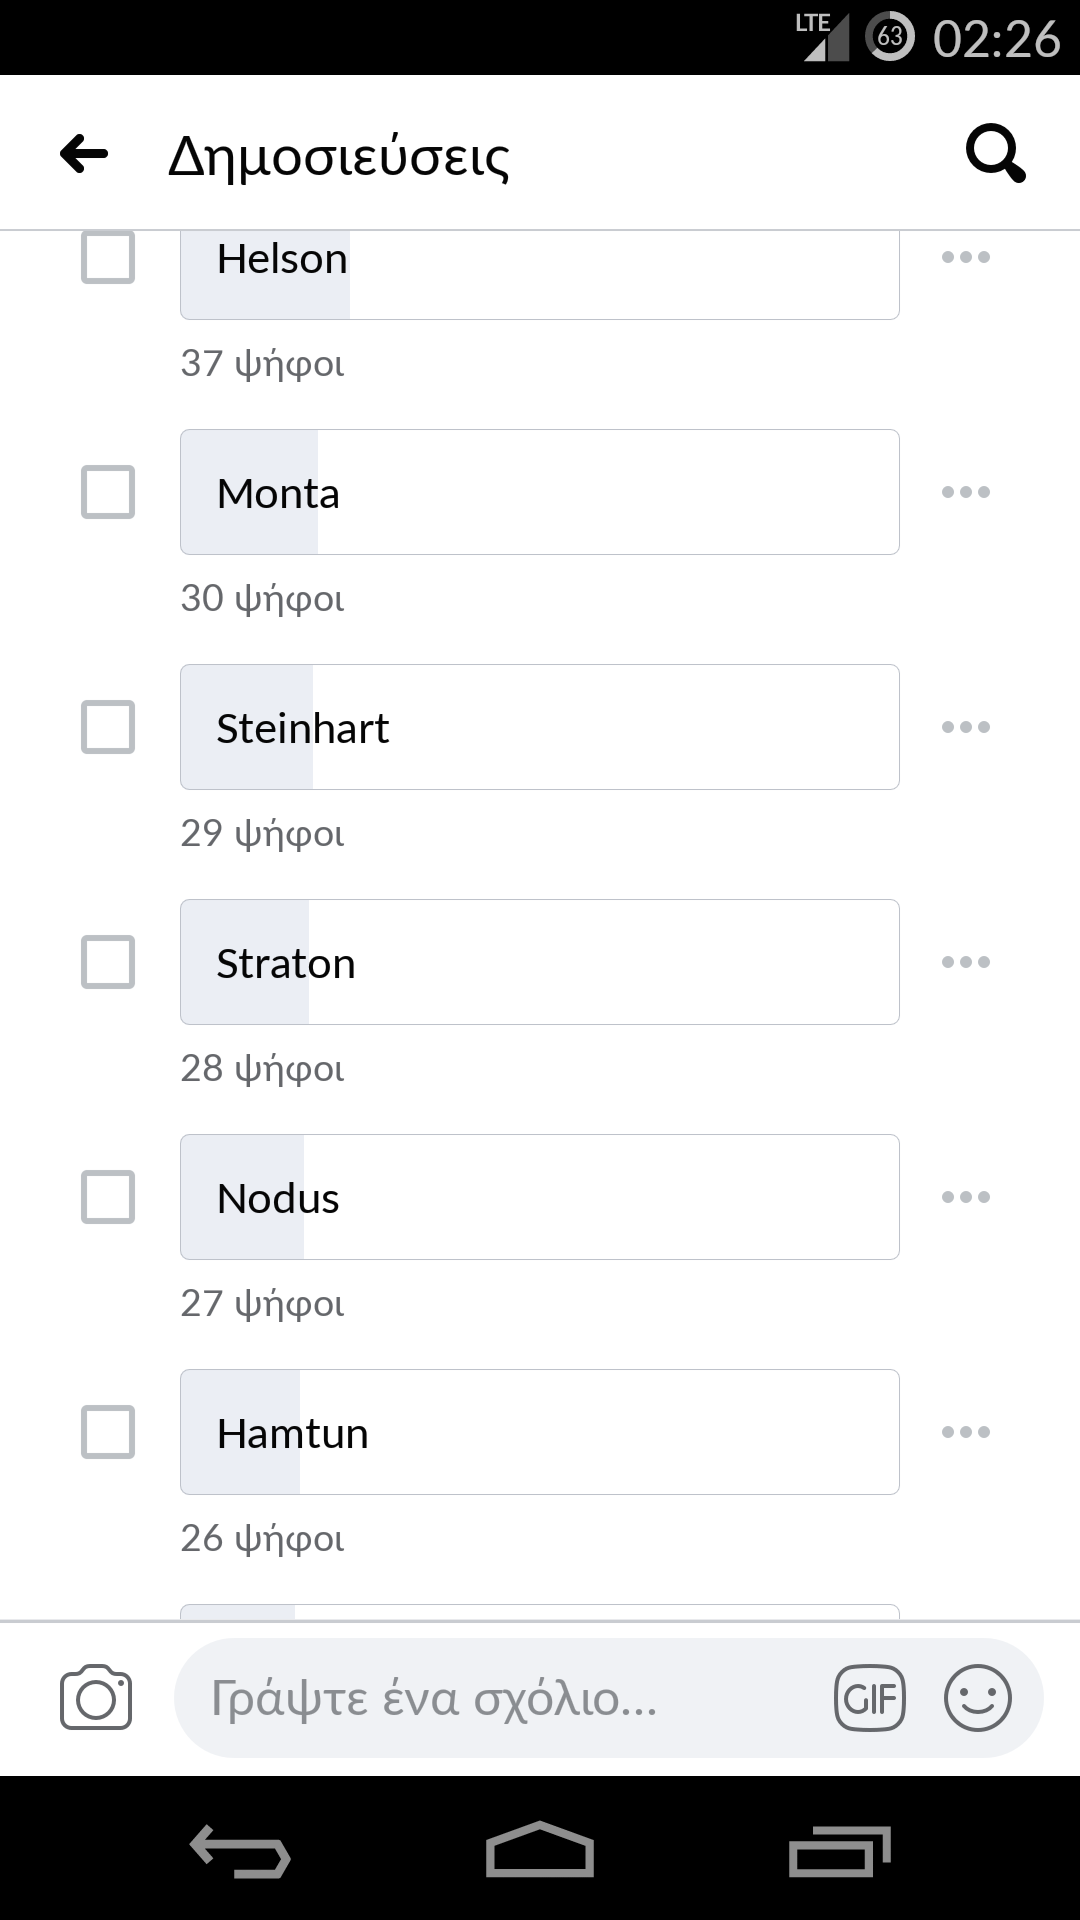Tap the back arrow in header
Screen dimensions: 1080x1920
pyautogui.click(x=84, y=154)
